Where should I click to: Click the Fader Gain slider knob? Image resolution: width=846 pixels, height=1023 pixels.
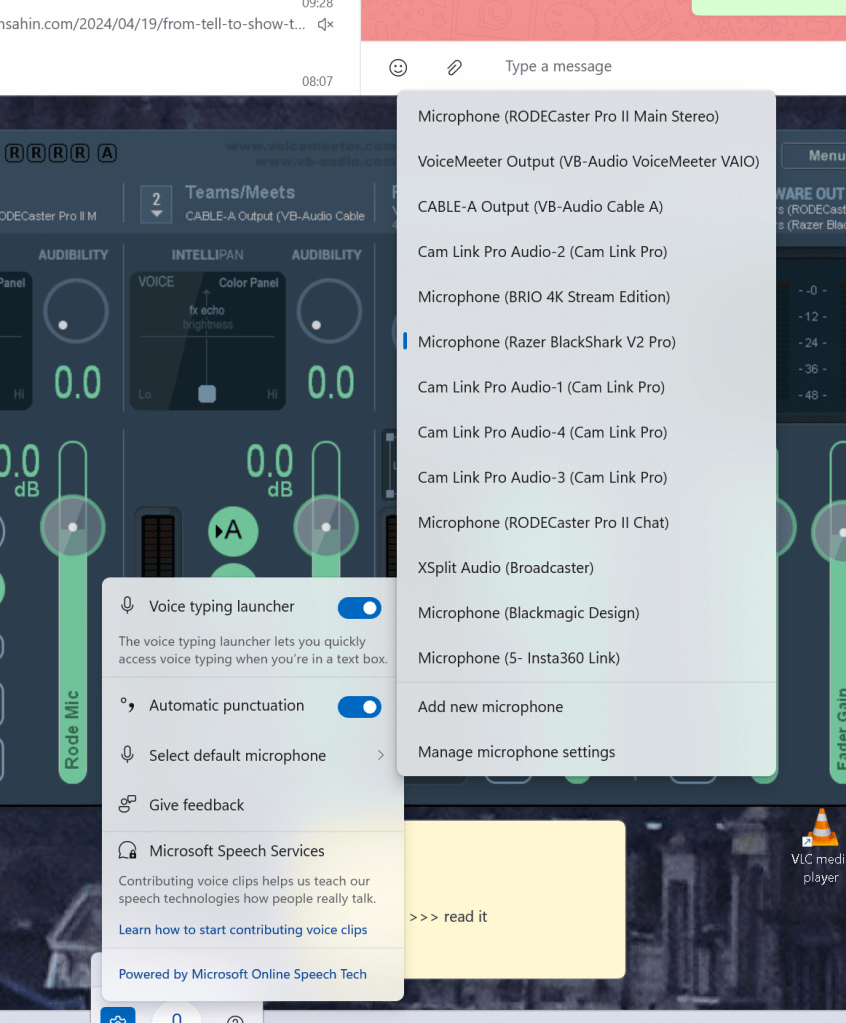835,532
